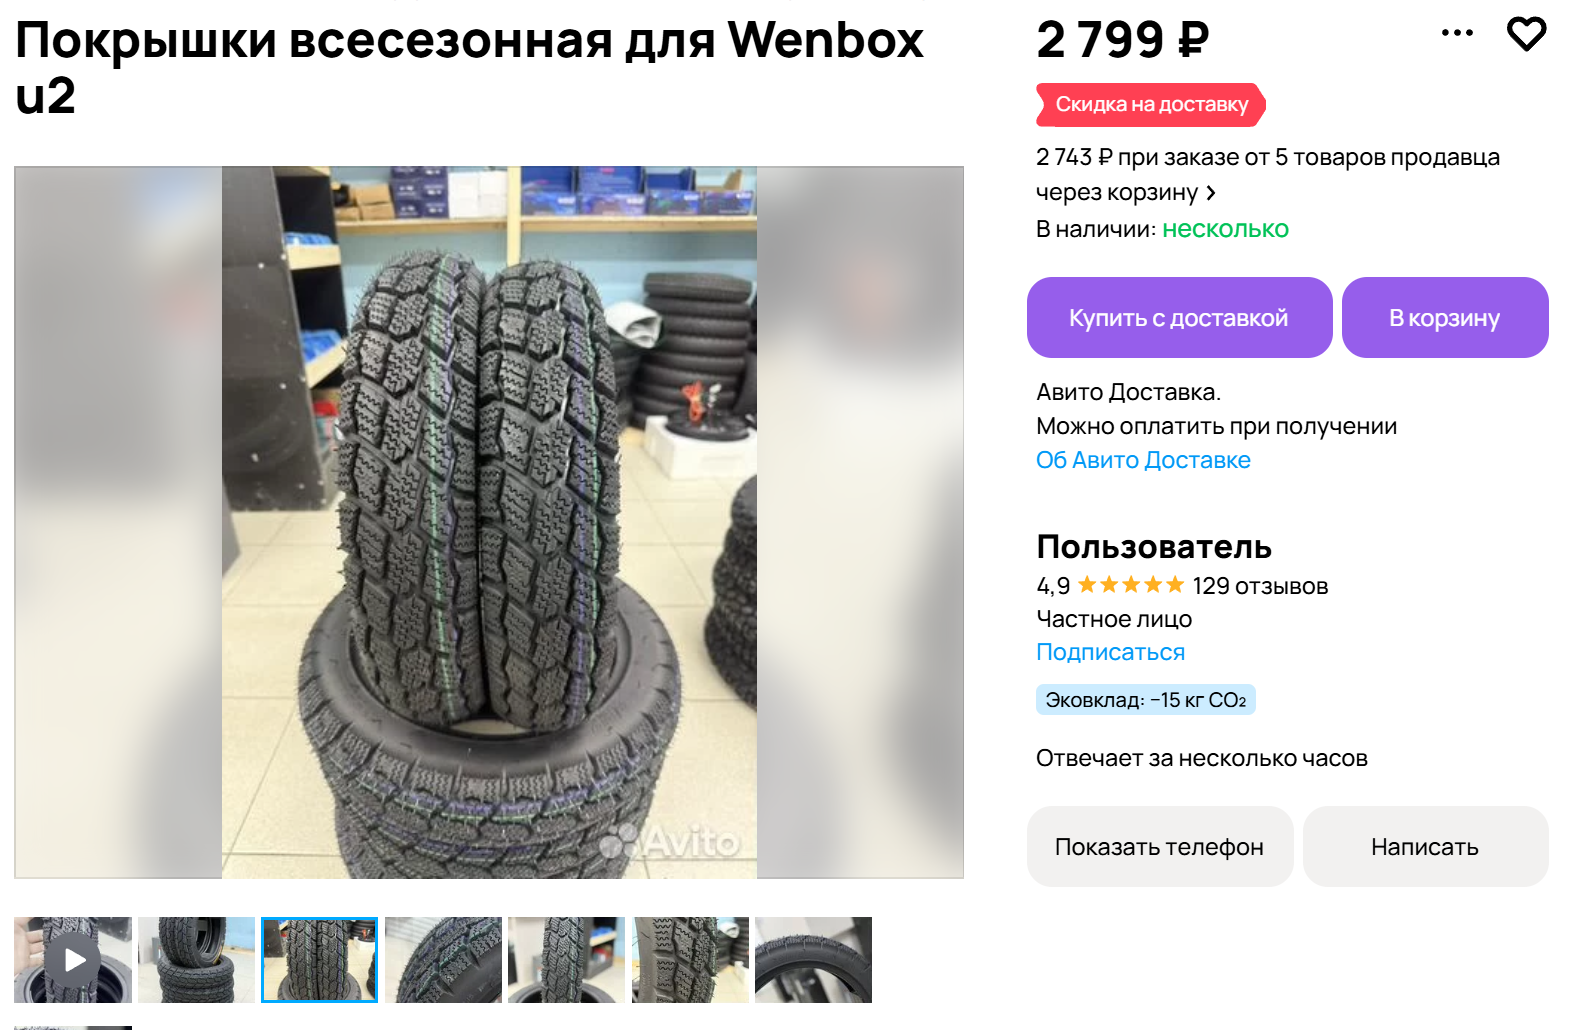The height and width of the screenshot is (1030, 1589).
Task: Add the item via 'В корзину' button
Action: [1445, 318]
